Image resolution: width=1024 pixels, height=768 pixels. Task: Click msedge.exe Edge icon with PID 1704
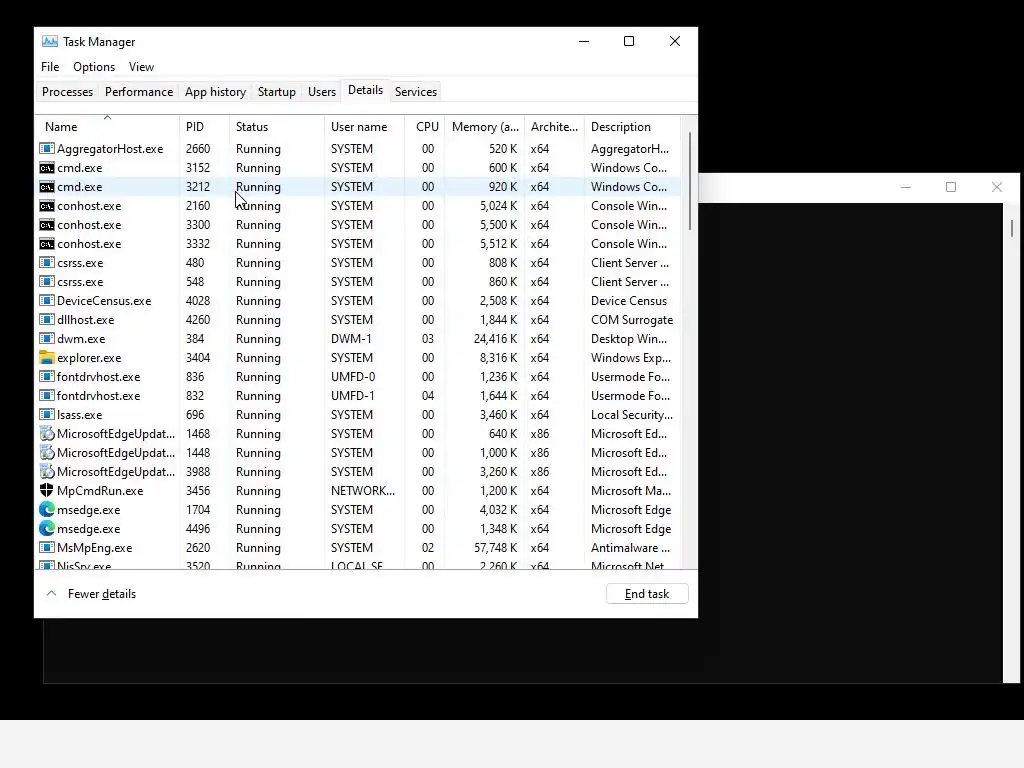pos(46,509)
